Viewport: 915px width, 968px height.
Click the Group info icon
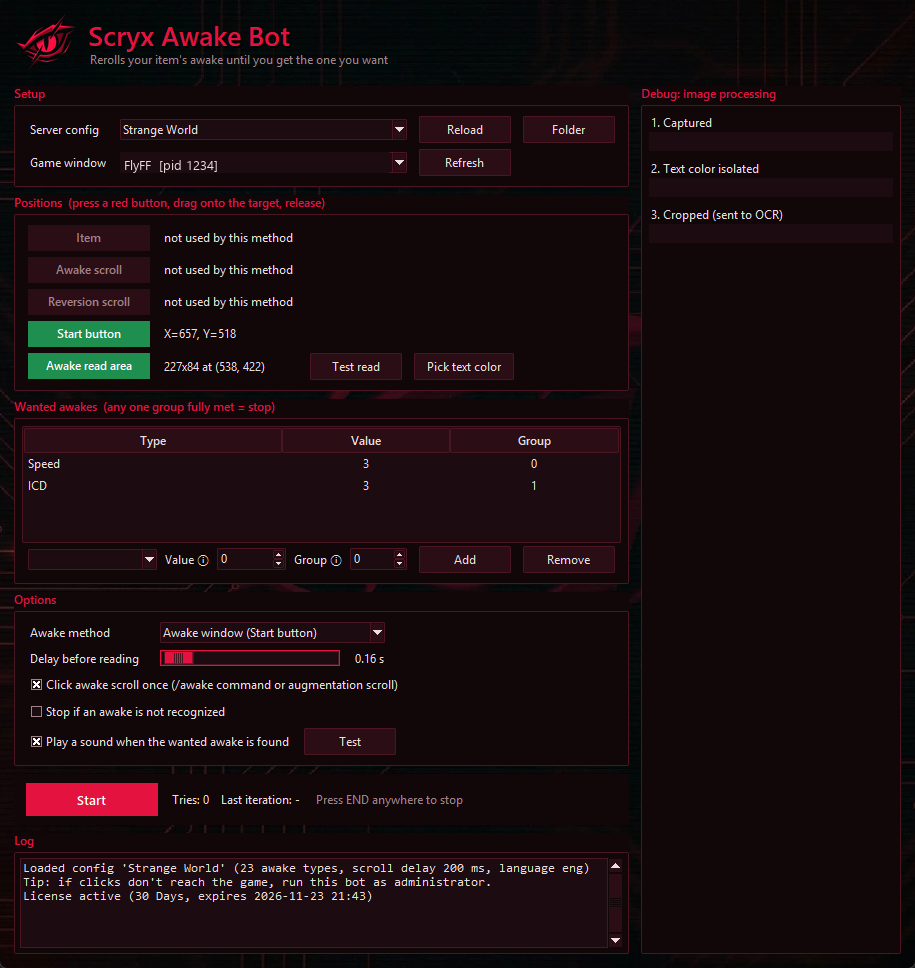(336, 561)
